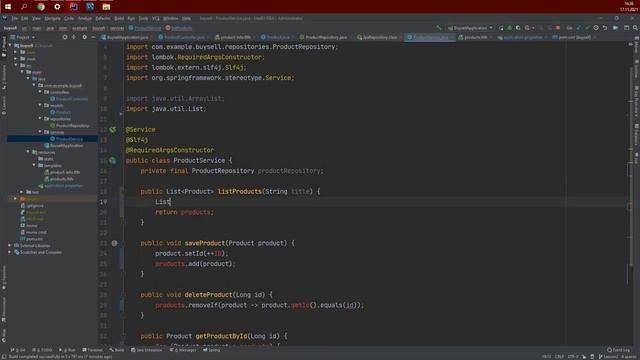Switch to JpaRepository.class tab
This screenshot has height=360, width=640.
pyautogui.click(x=380, y=37)
